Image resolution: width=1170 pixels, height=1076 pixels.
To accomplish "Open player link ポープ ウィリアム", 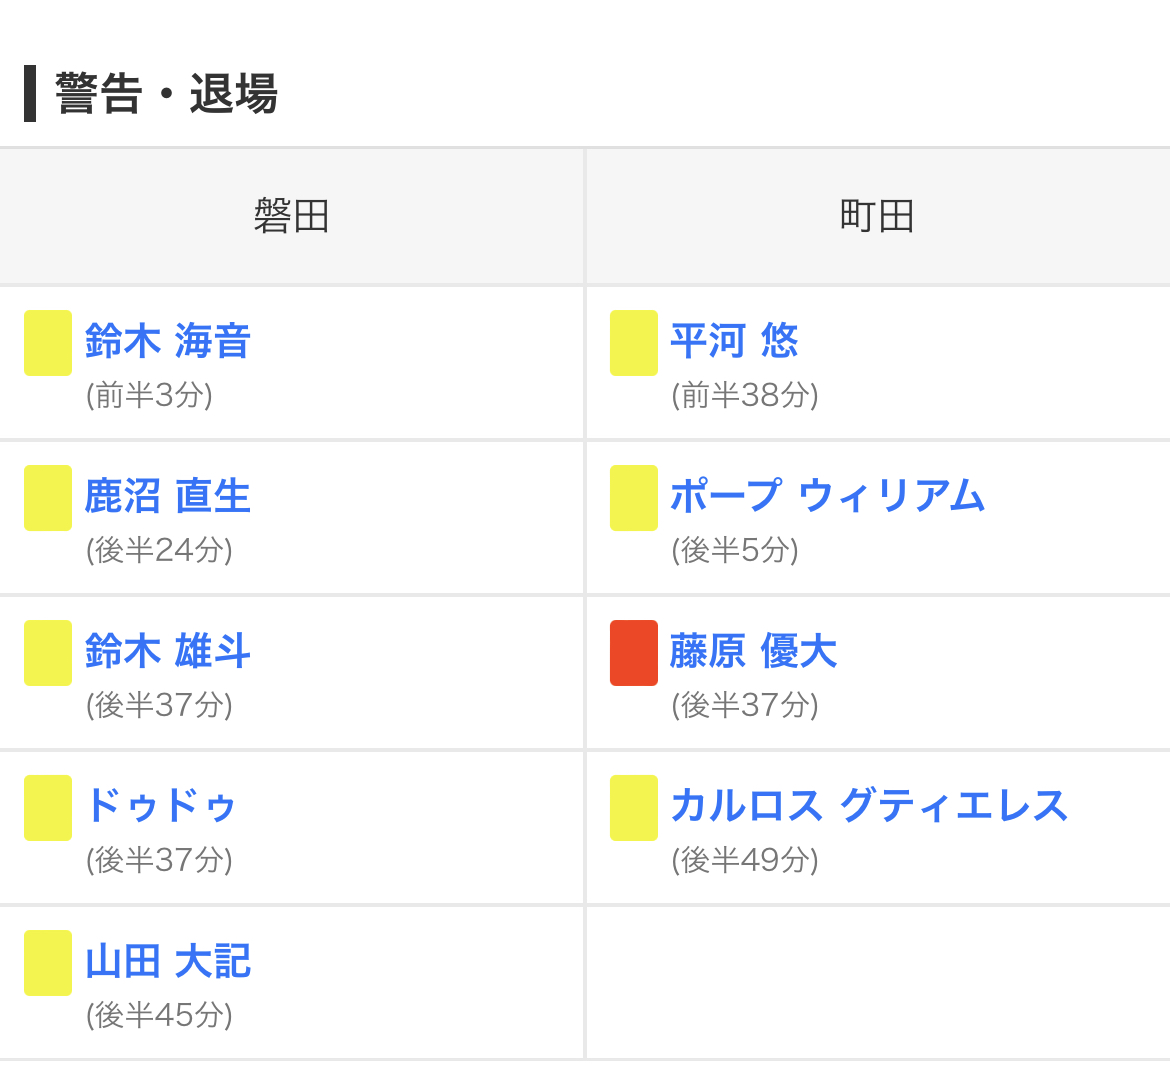I will [827, 496].
